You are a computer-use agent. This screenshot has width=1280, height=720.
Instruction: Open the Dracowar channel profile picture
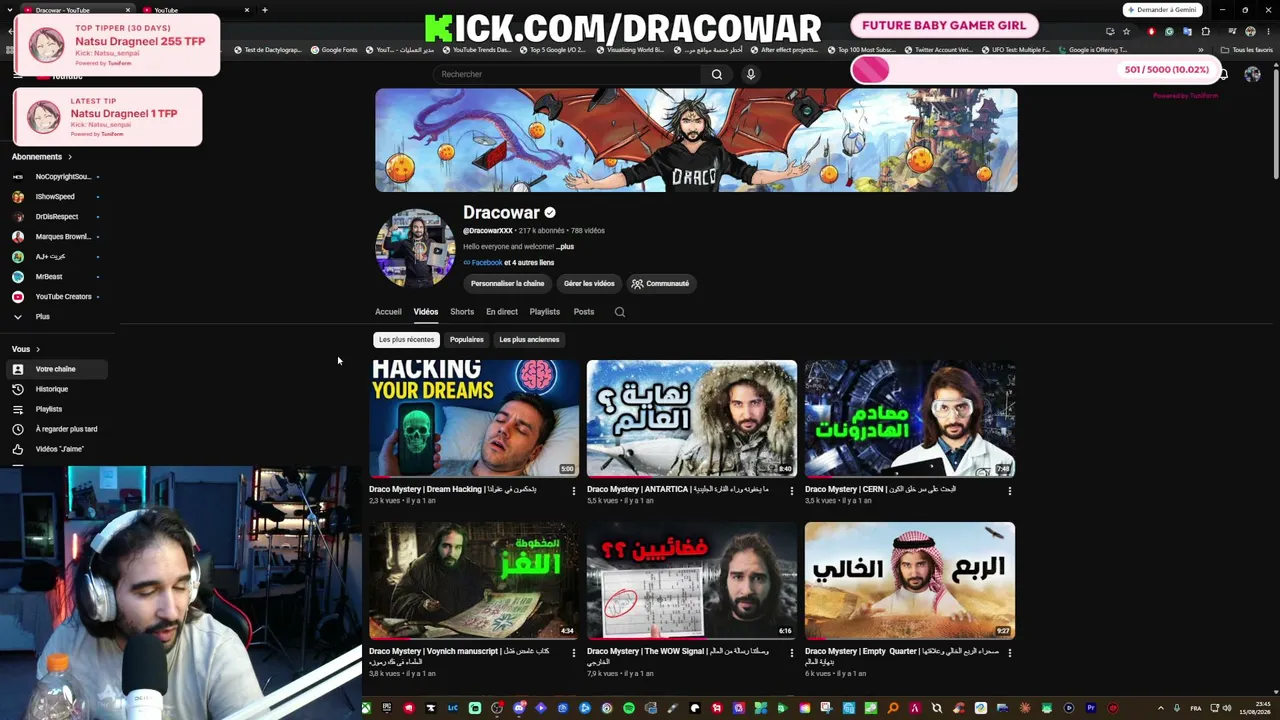(415, 248)
